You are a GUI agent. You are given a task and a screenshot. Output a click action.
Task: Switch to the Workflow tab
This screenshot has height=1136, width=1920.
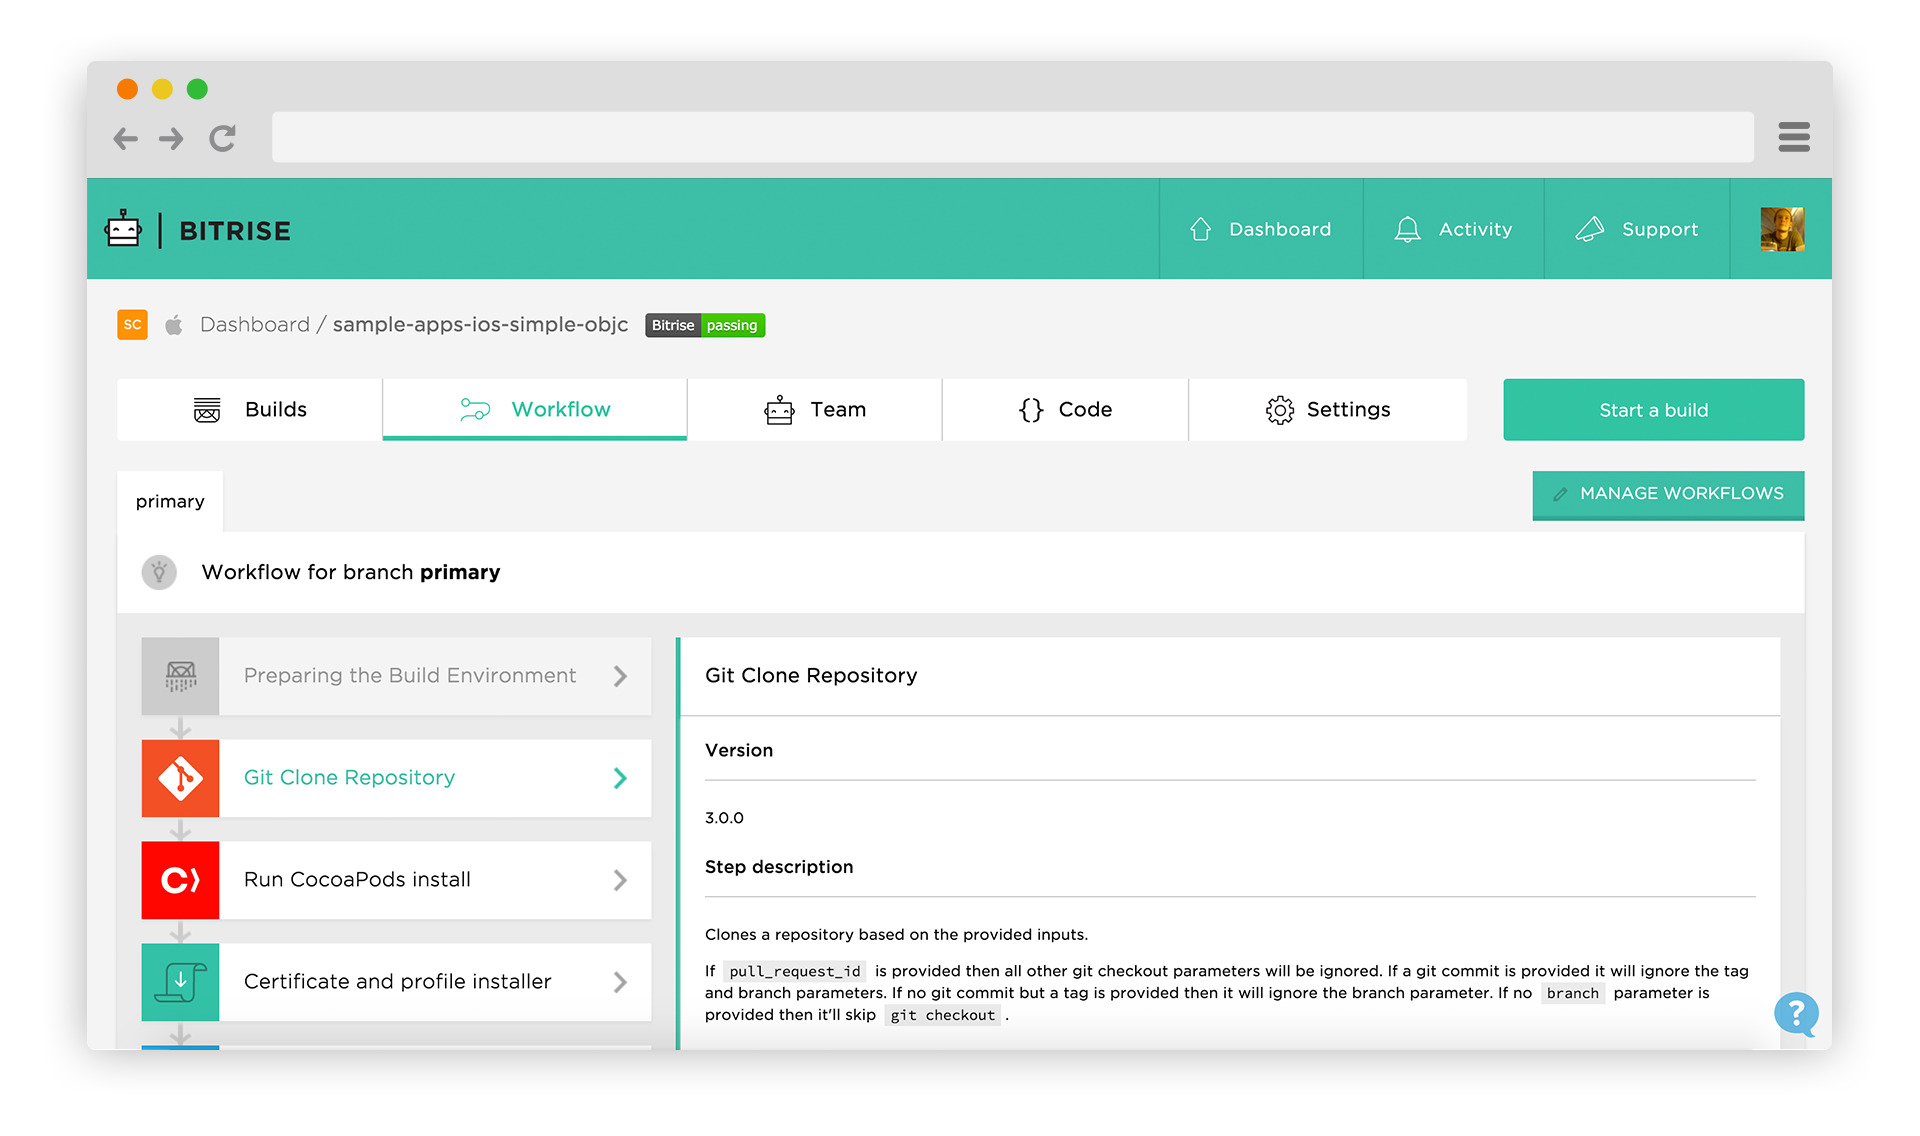coord(534,409)
